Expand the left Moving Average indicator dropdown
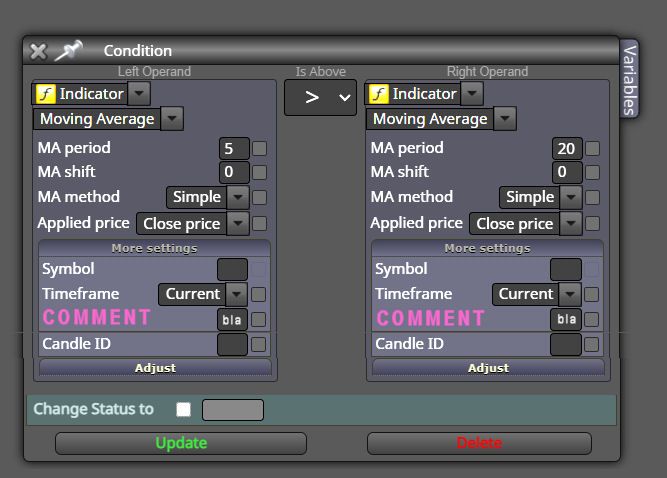This screenshot has width=667, height=478. click(x=172, y=119)
